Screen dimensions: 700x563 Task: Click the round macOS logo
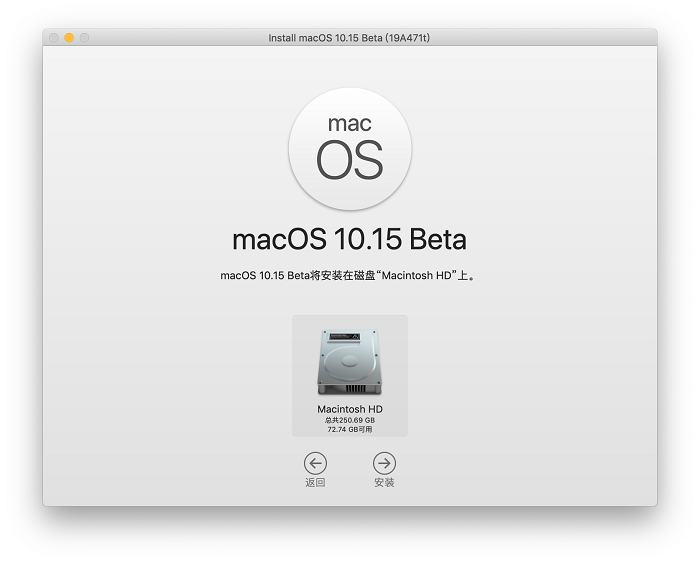pos(350,150)
